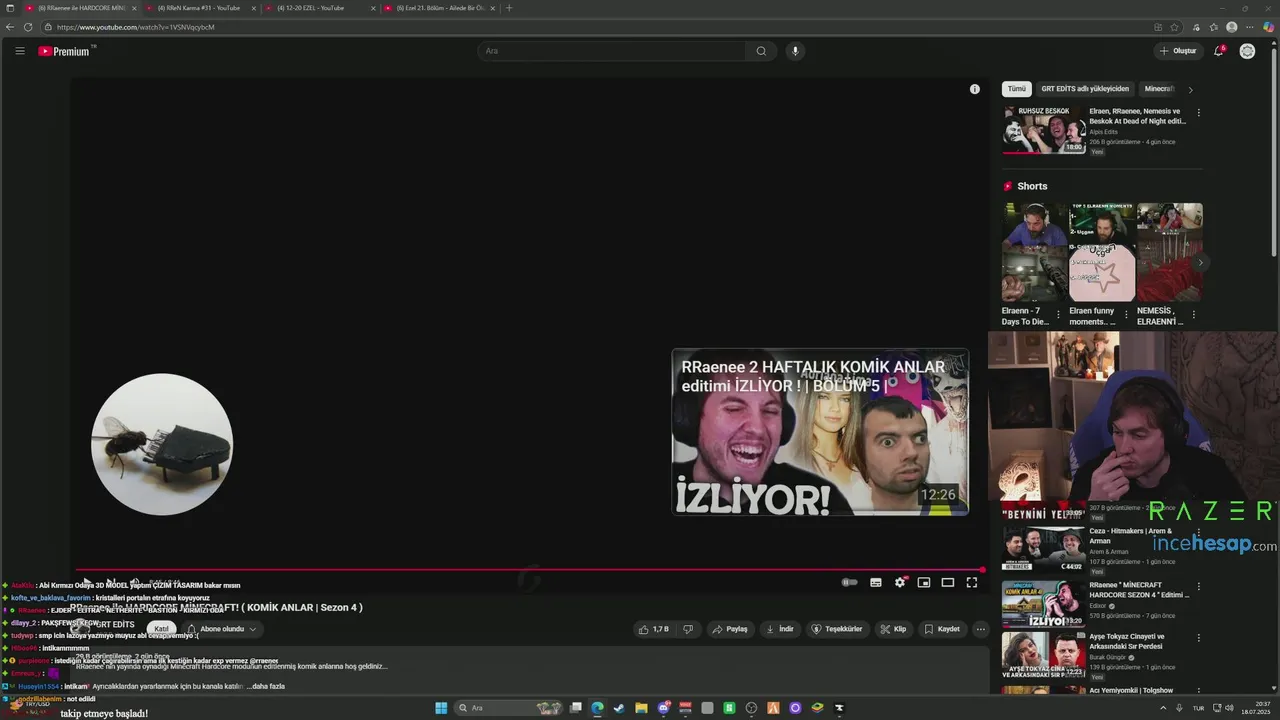Go to the YouTube Premium home logo
The width and height of the screenshot is (1280, 720).
65,51
